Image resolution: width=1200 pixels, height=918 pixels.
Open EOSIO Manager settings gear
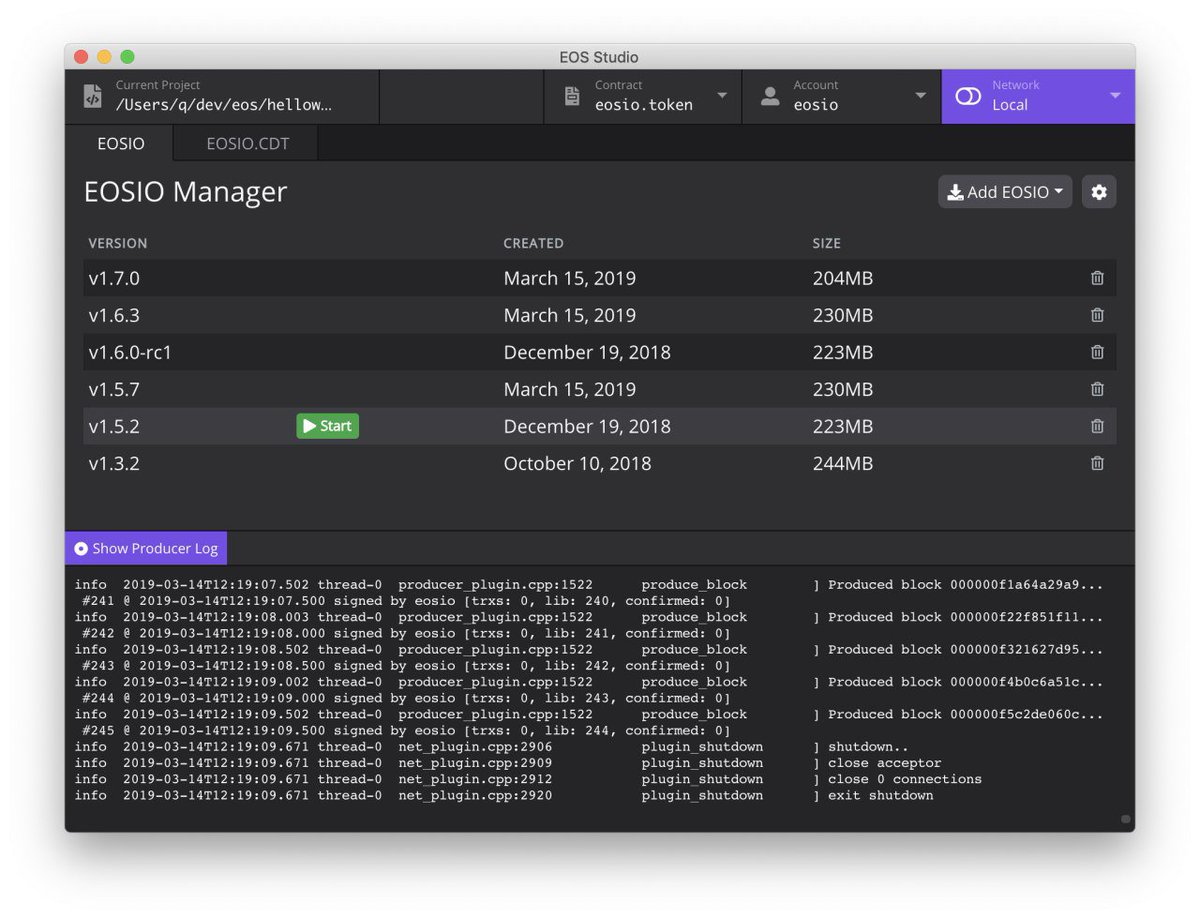[x=1099, y=191]
